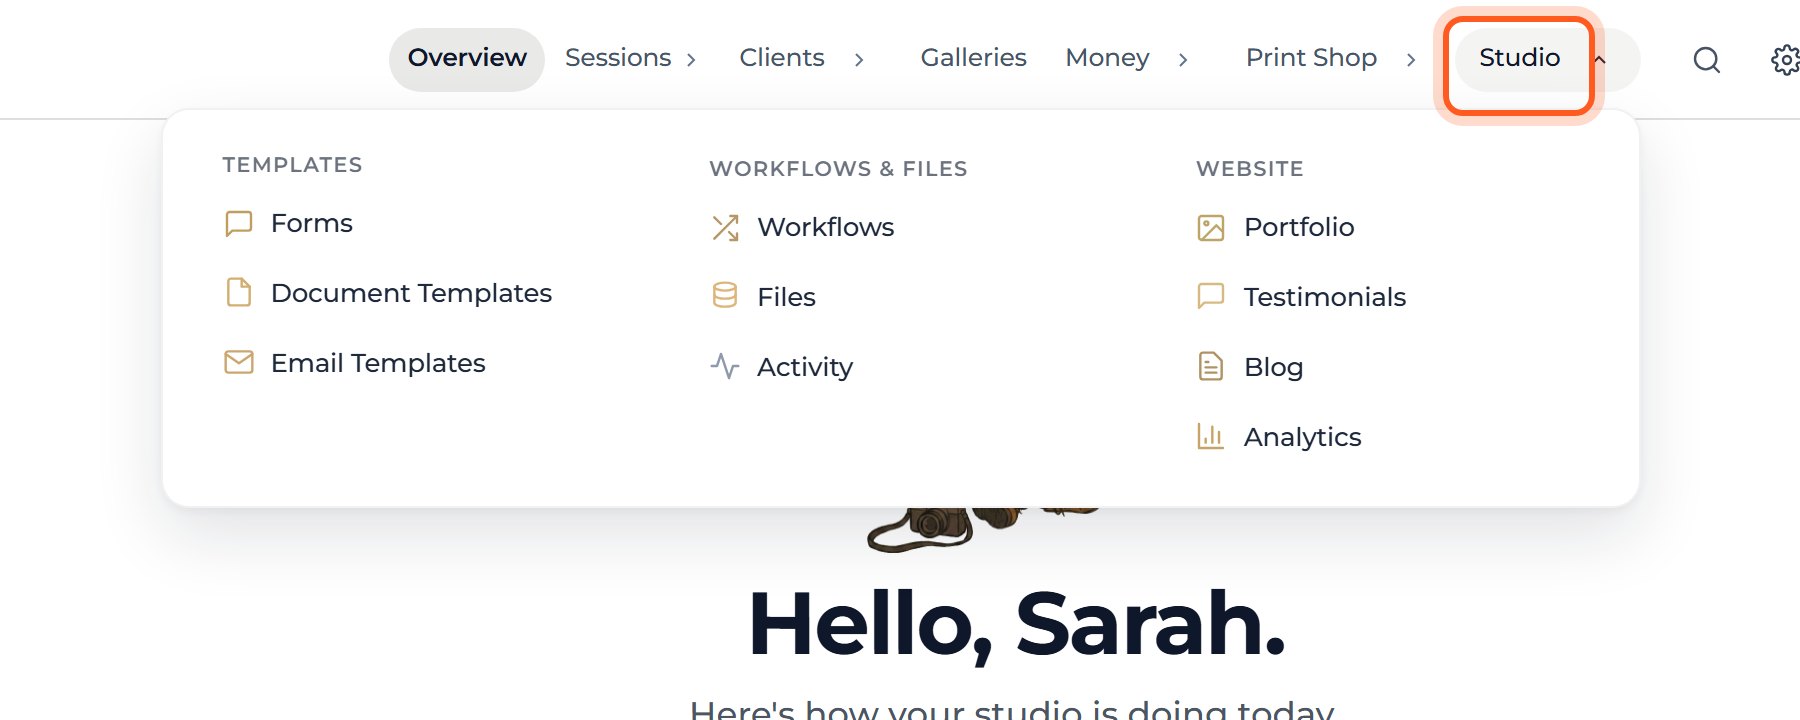Open the Clients nav item
This screenshot has width=1800, height=720.
[782, 58]
